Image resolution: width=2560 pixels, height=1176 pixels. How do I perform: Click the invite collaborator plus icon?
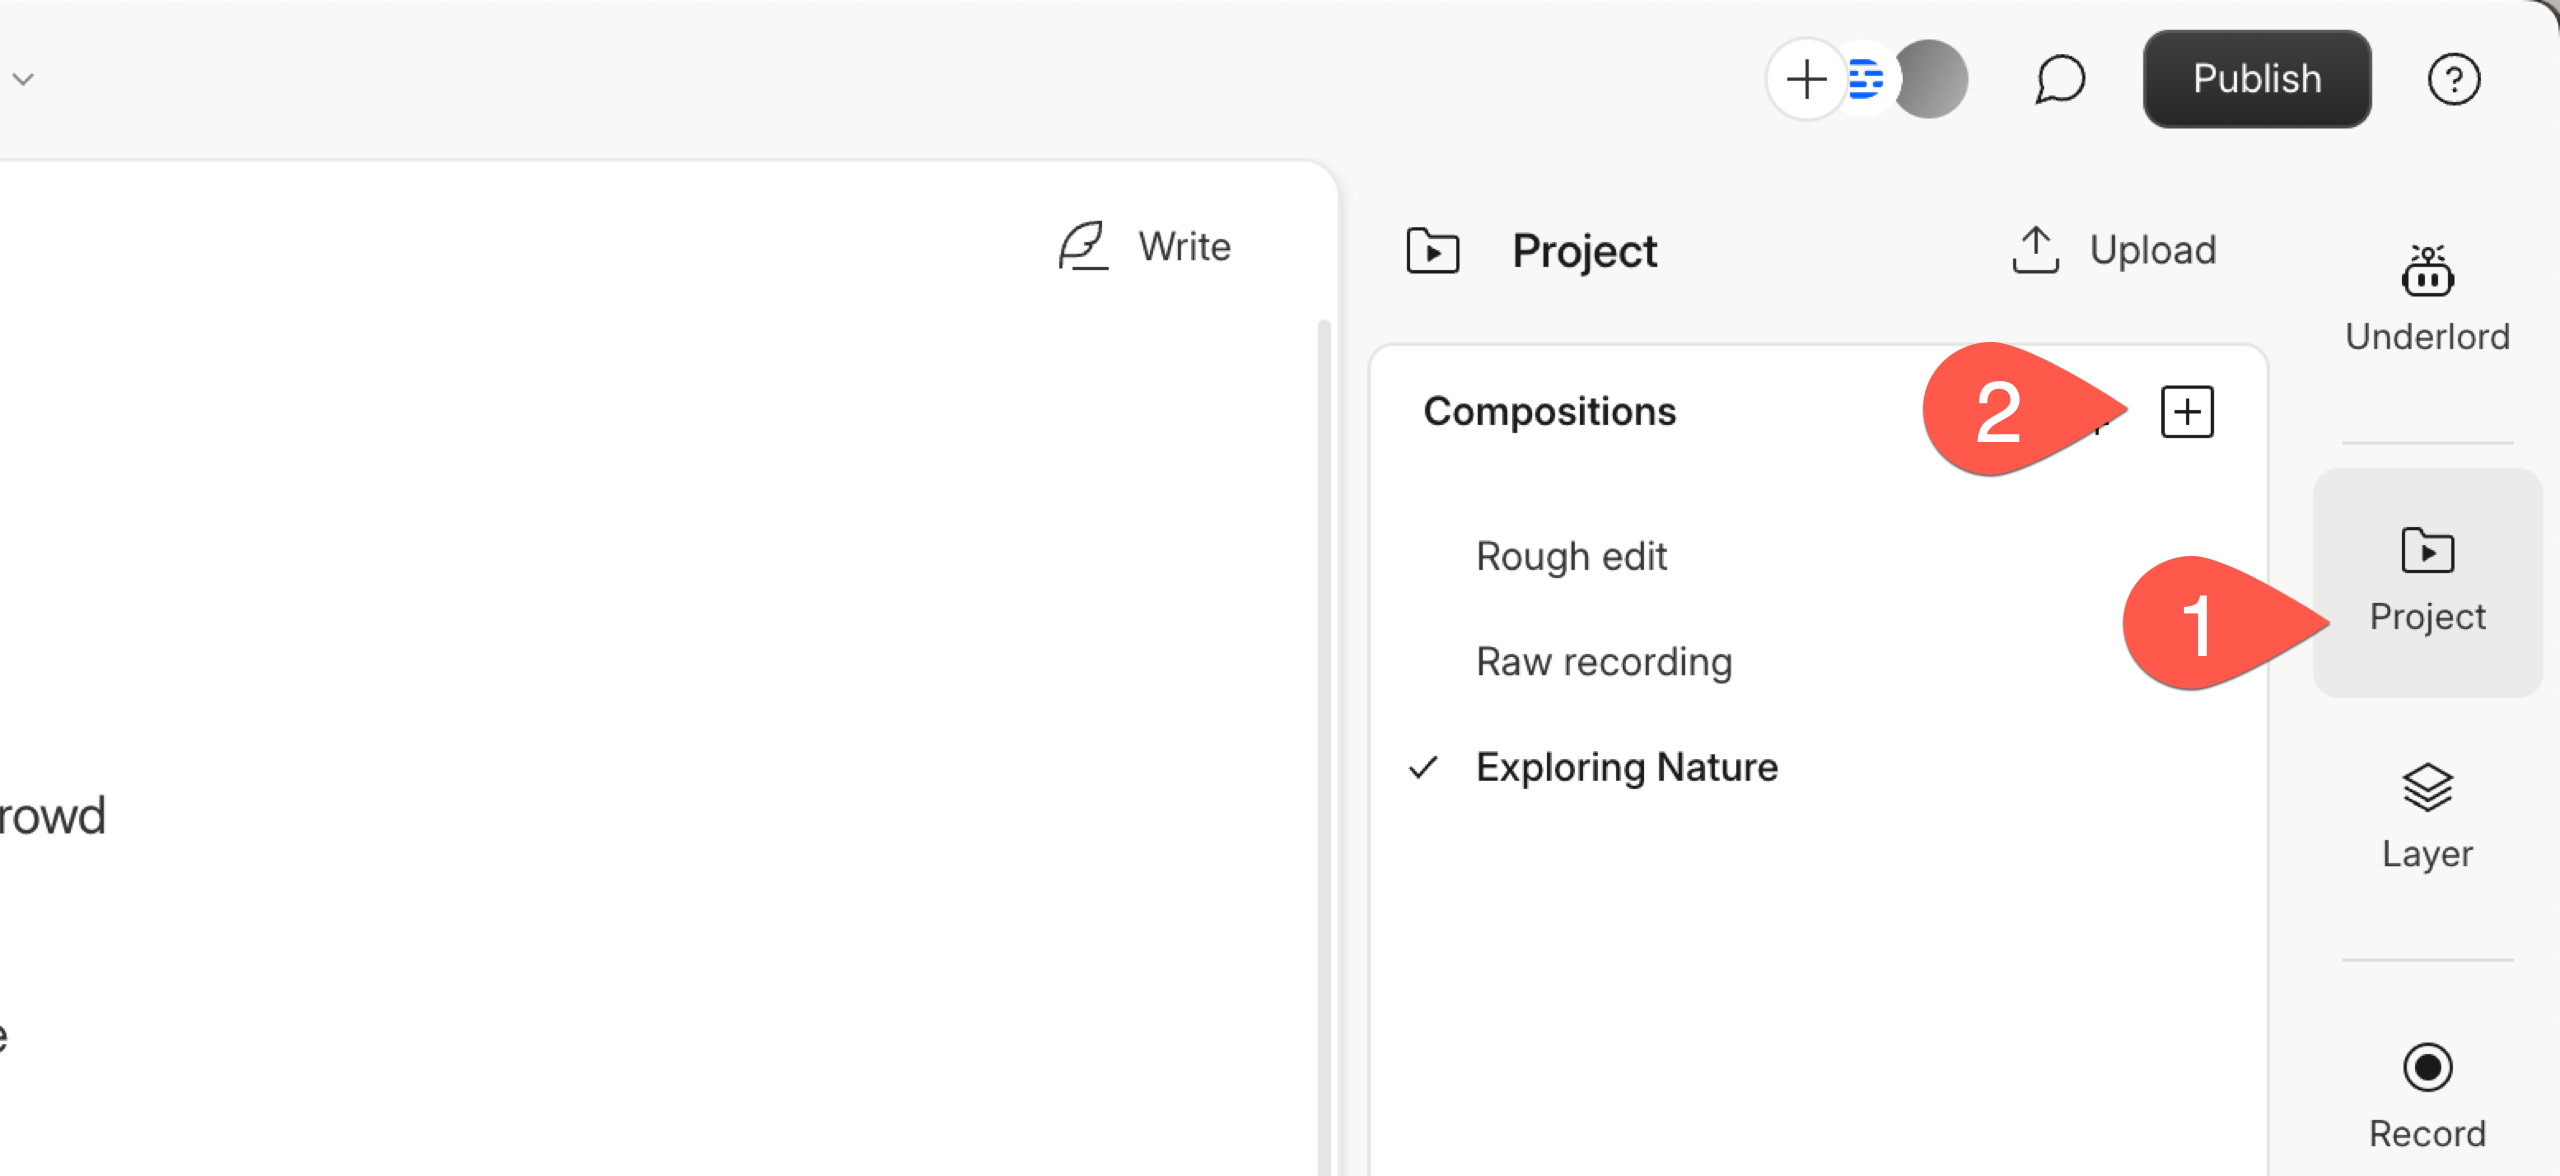(1806, 79)
